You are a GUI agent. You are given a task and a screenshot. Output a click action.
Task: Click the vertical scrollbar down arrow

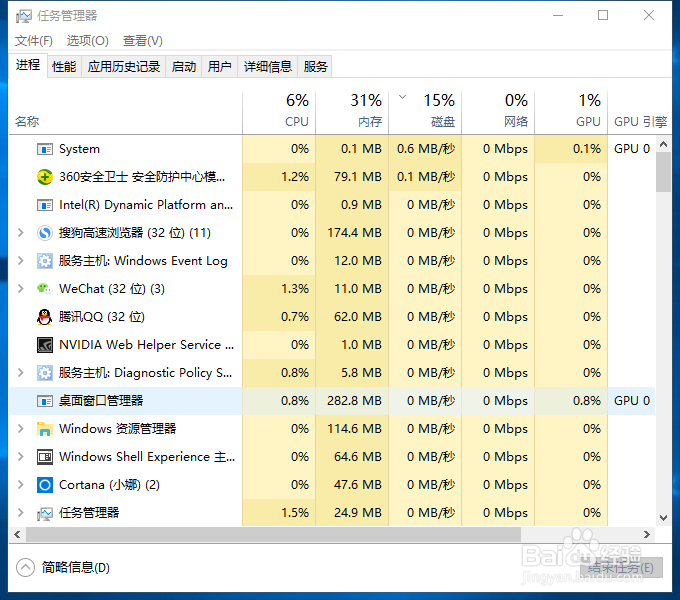click(x=663, y=518)
